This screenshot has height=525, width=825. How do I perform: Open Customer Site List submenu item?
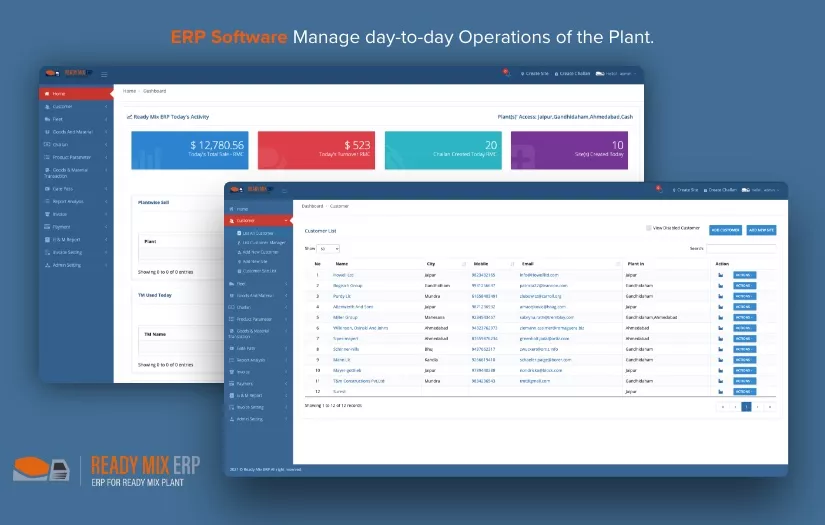coord(257,271)
